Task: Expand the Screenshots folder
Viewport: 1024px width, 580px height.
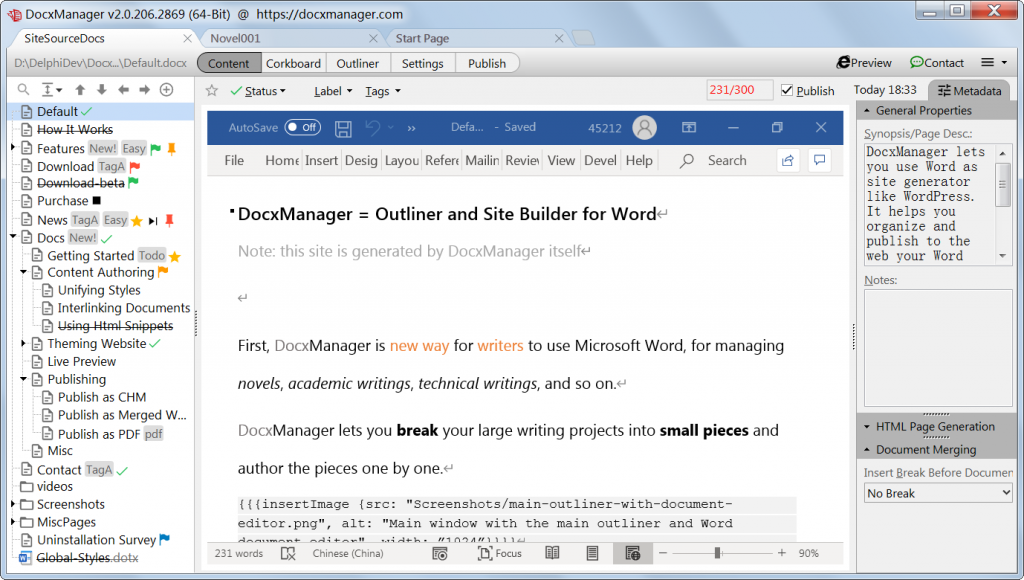Action: coord(12,504)
